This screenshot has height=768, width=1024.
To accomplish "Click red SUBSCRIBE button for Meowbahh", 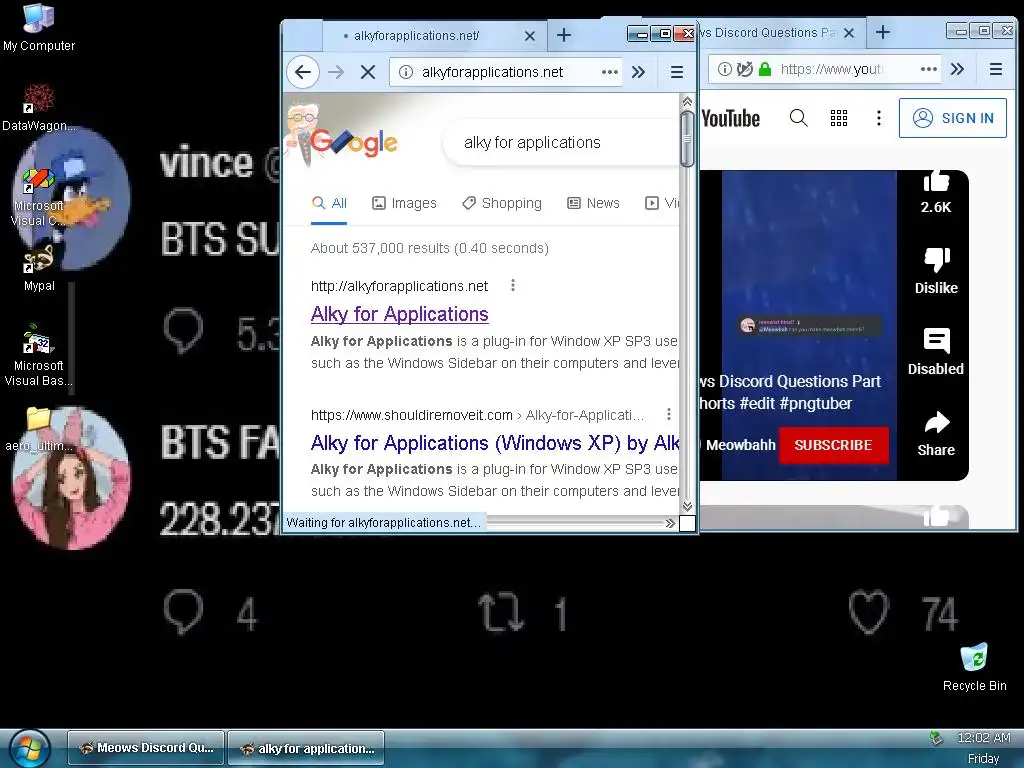I will point(833,445).
